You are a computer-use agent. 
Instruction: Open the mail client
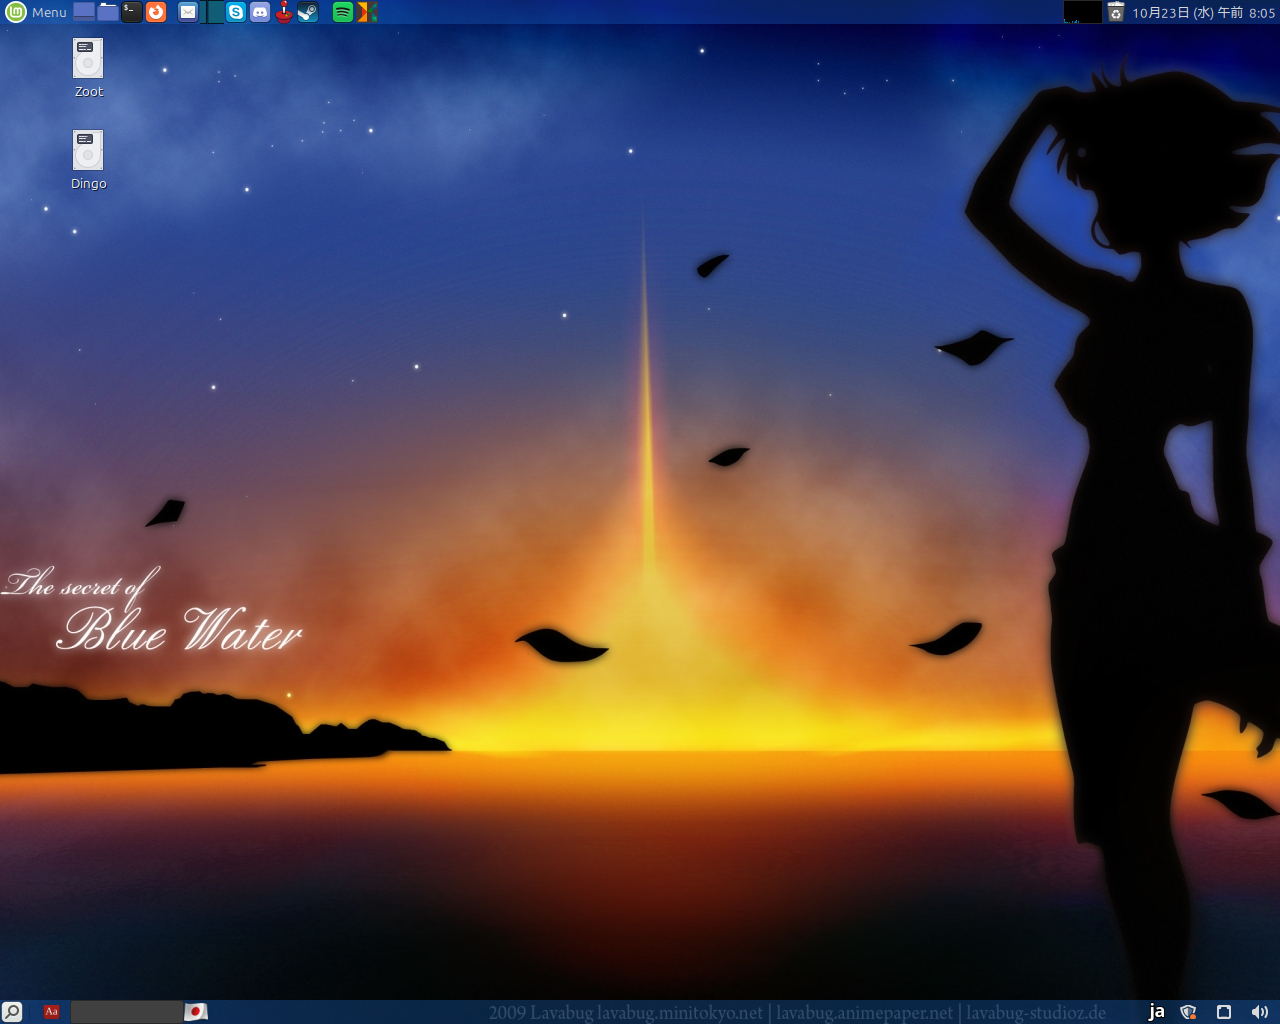(x=188, y=12)
